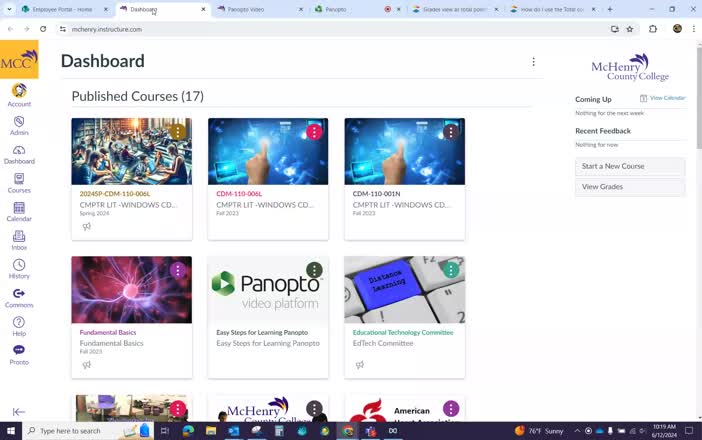Open options menu on CDM-110-001N card

coord(451,132)
